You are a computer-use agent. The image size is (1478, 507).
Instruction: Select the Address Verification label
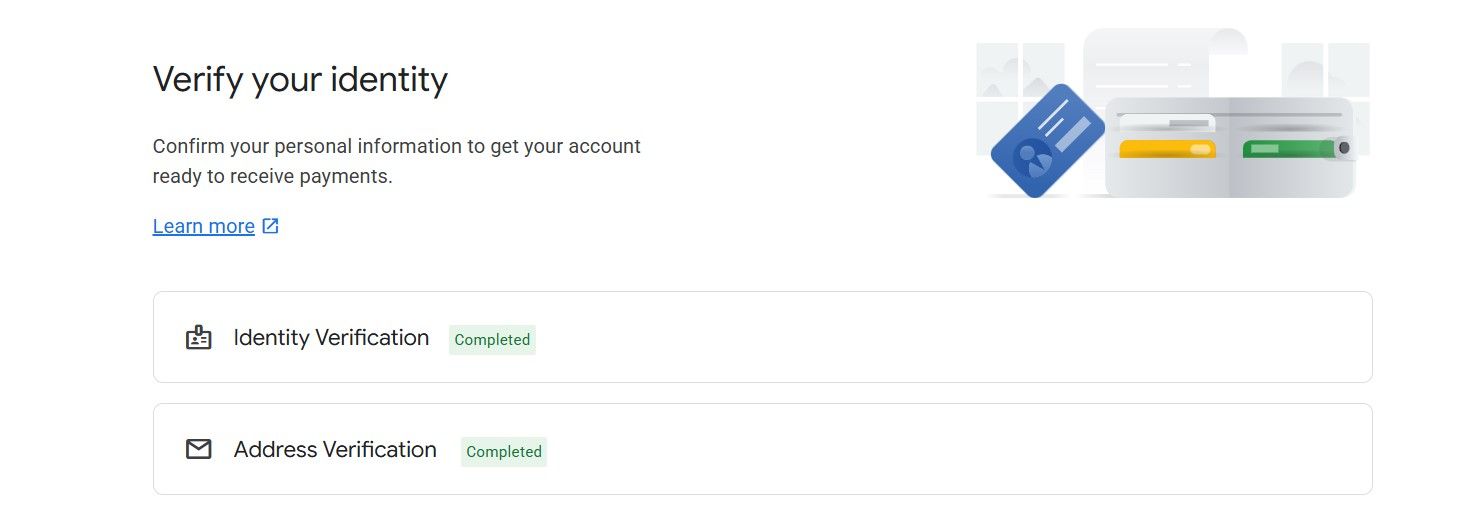335,450
